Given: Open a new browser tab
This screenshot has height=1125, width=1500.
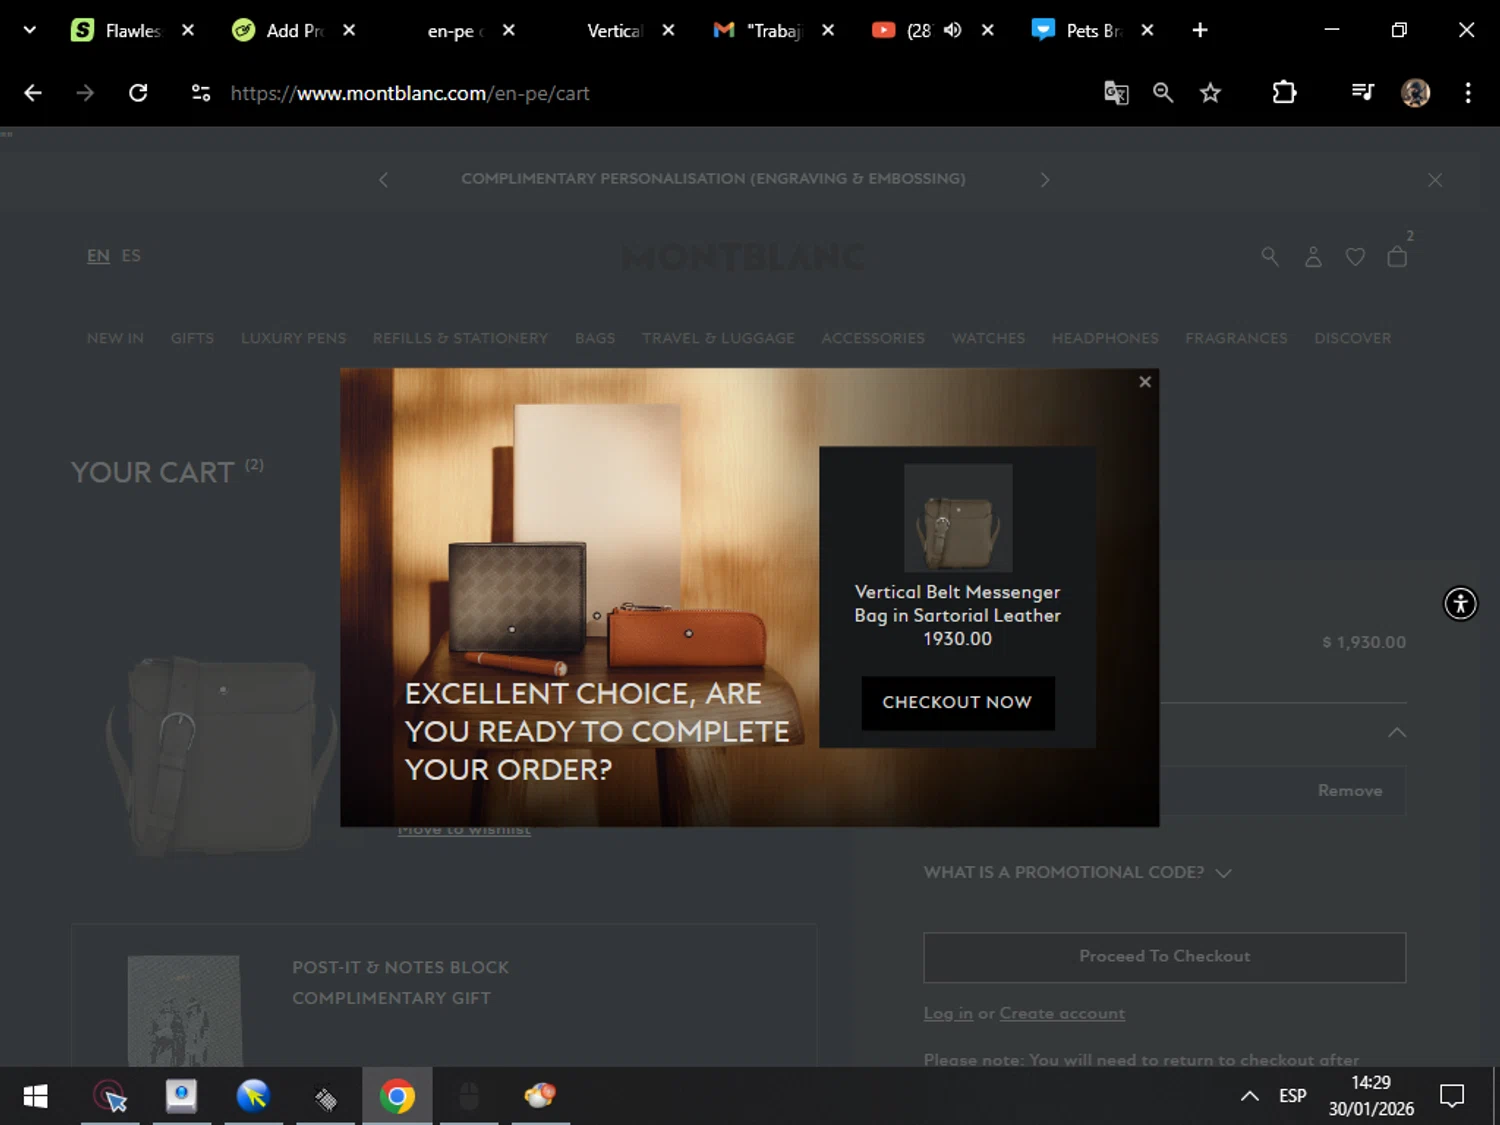Looking at the screenshot, I should (x=1200, y=30).
